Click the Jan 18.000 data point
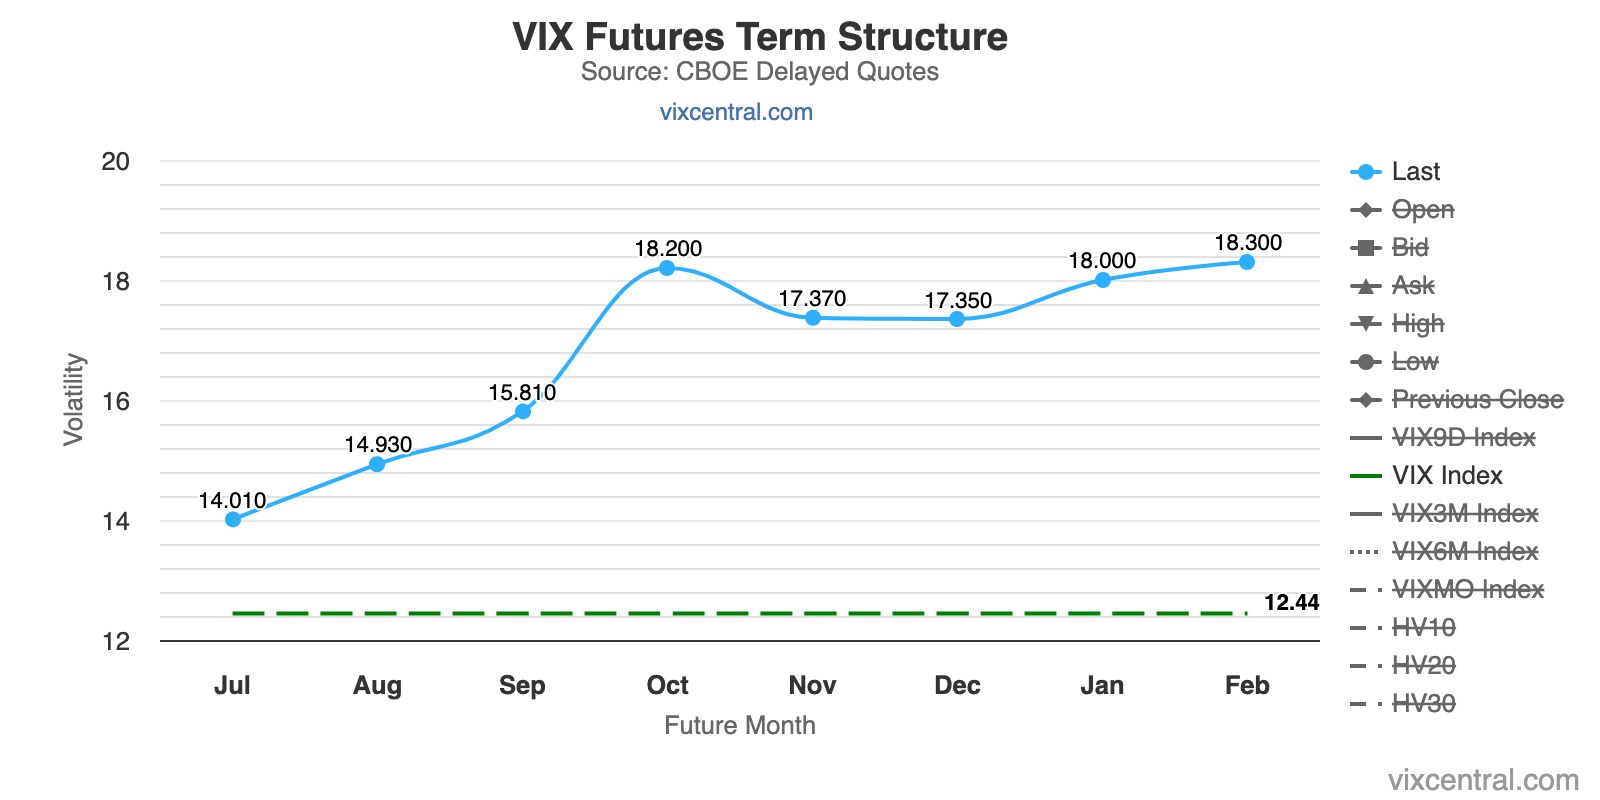This screenshot has height=800, width=1600. 1102,280
